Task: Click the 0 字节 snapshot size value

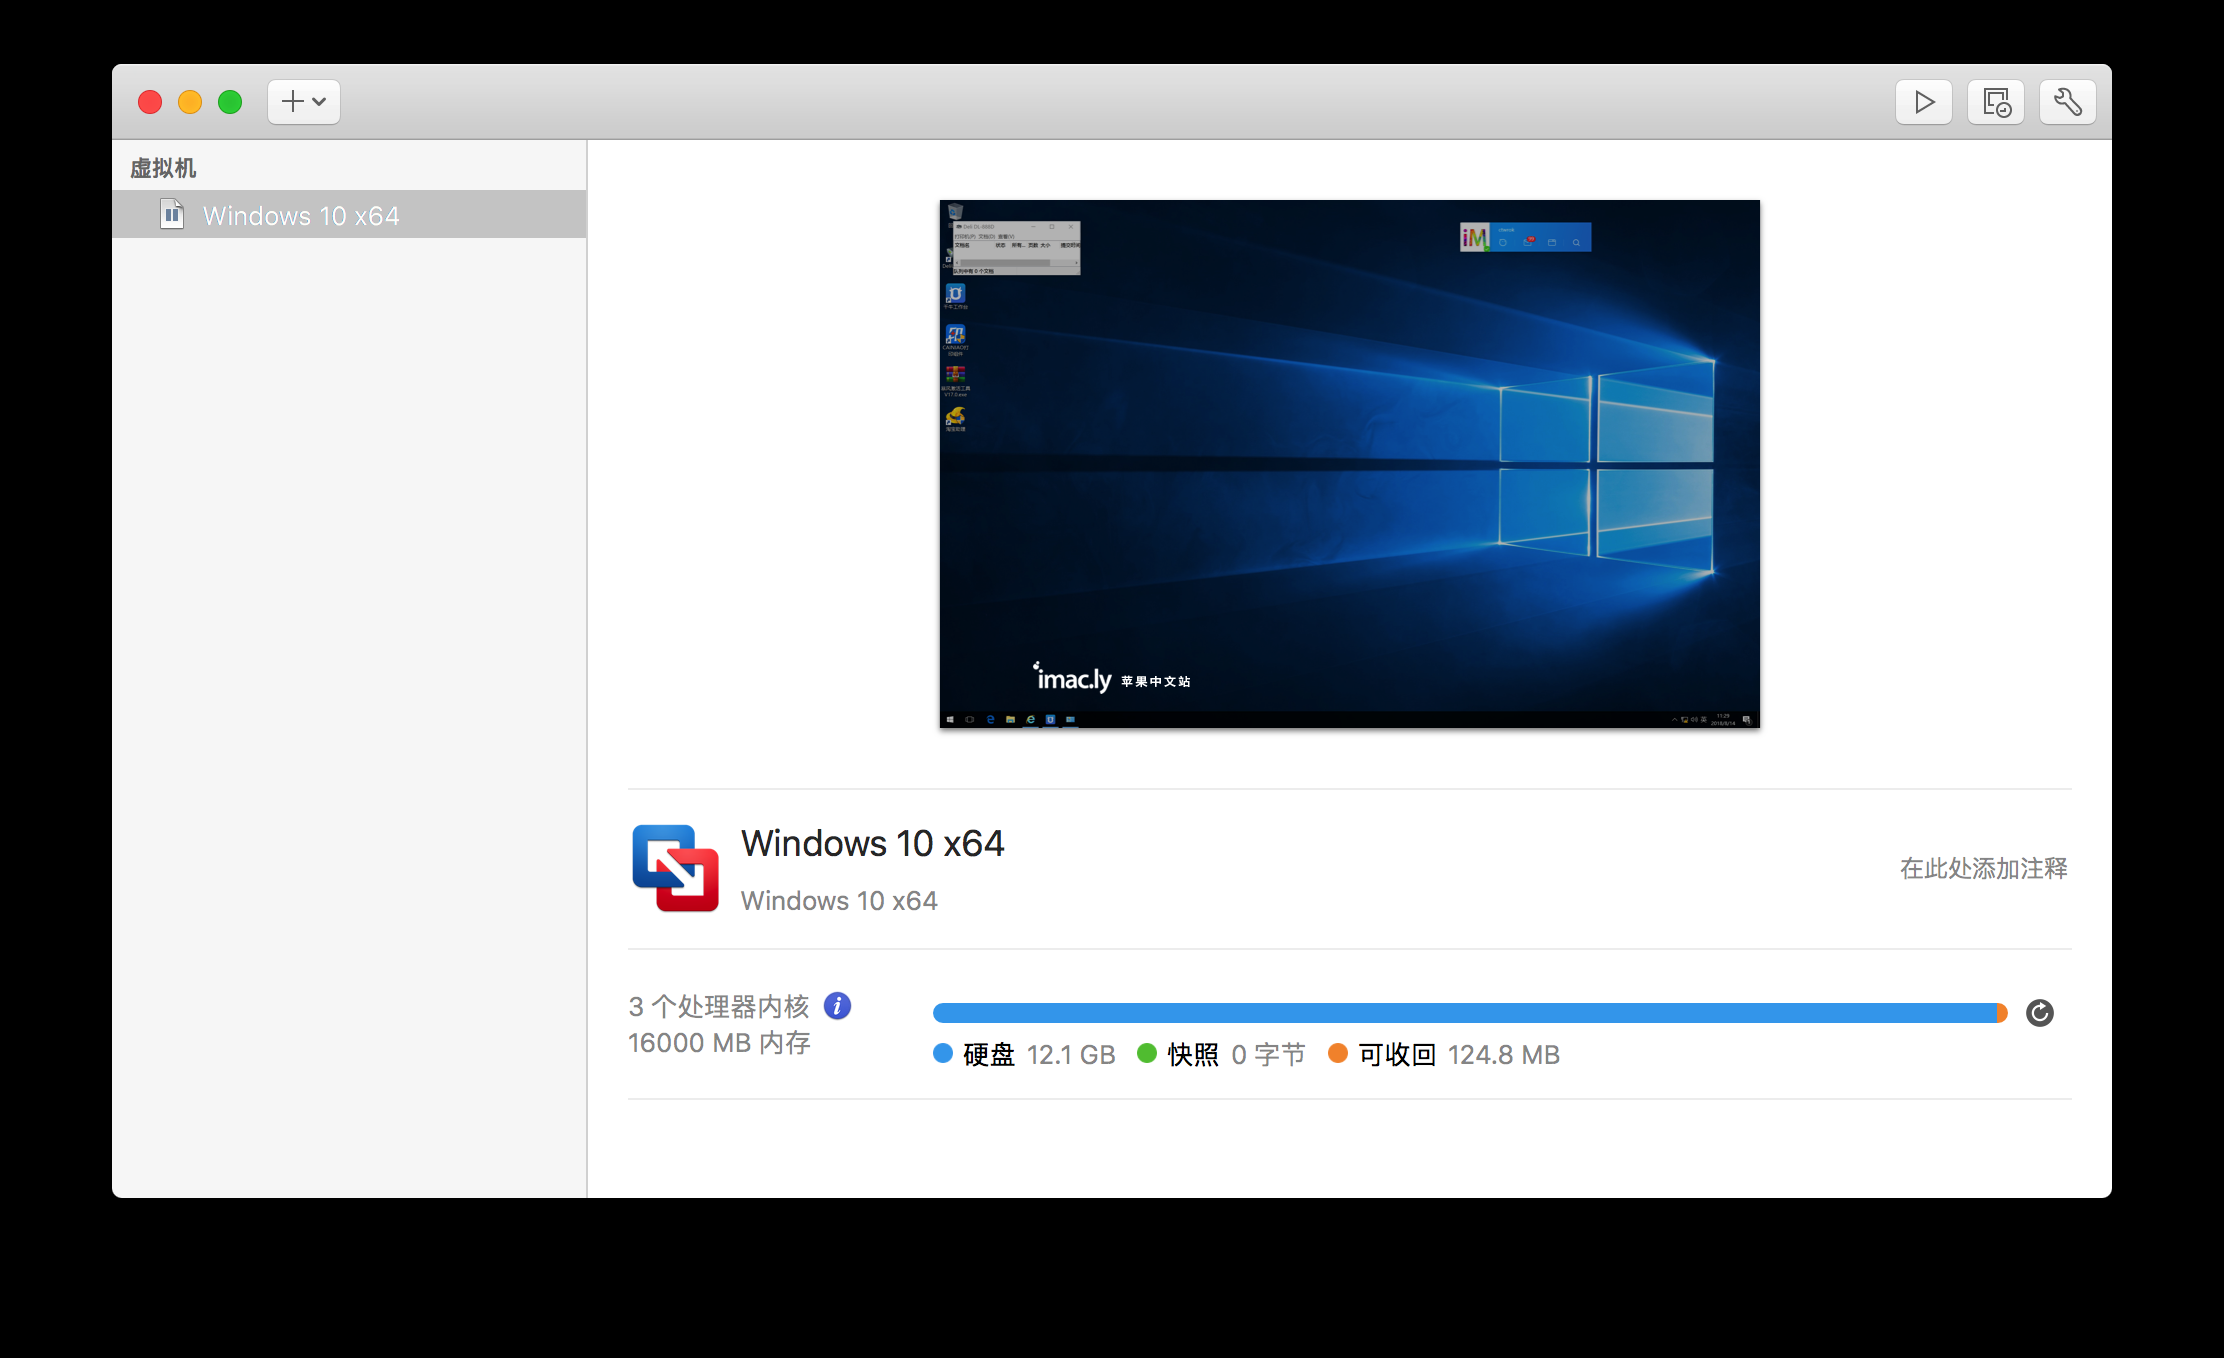Action: [x=1268, y=1055]
